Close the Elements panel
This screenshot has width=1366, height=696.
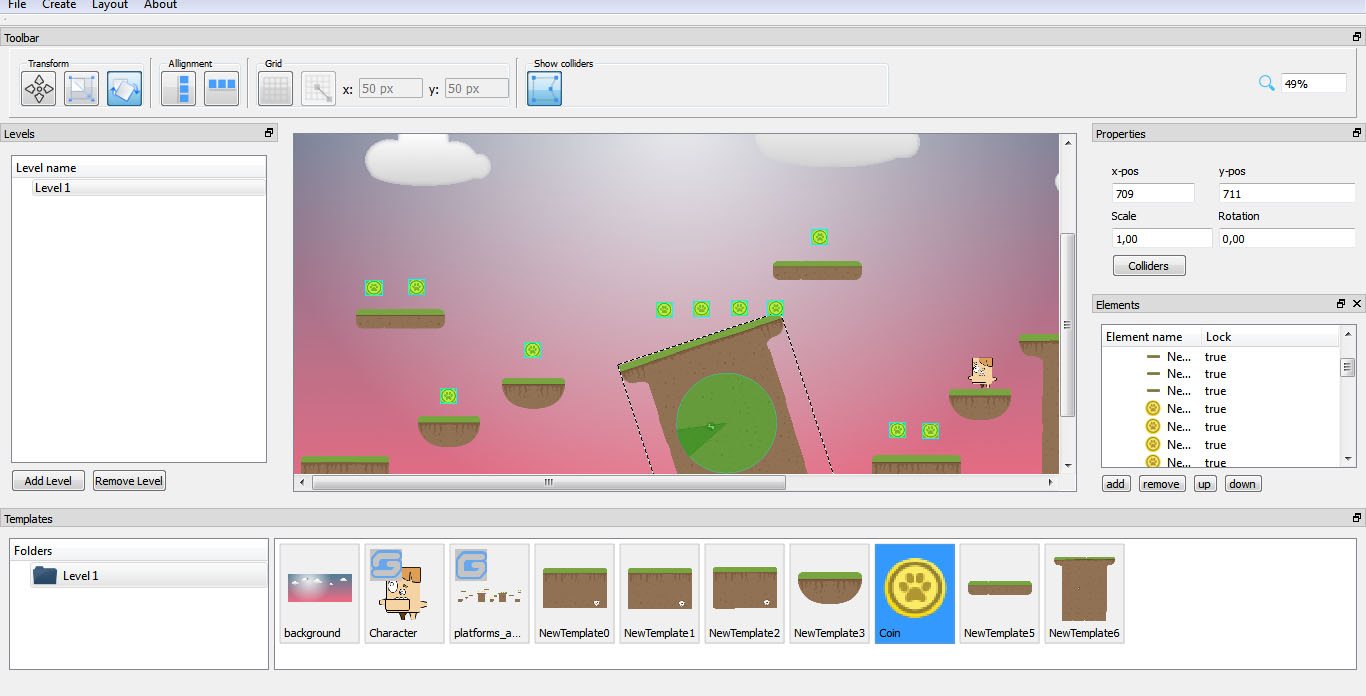click(x=1357, y=303)
